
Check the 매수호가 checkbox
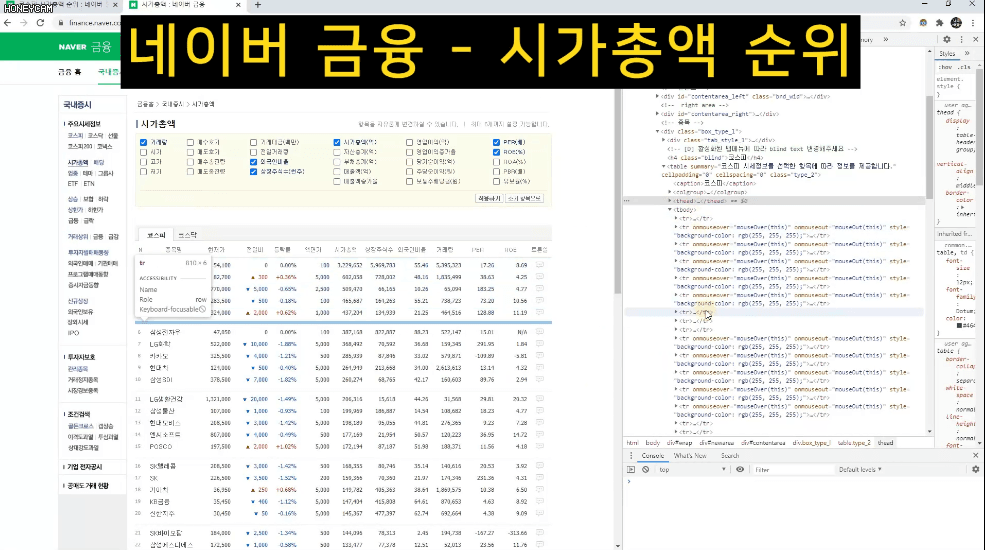pyautogui.click(x=190, y=143)
